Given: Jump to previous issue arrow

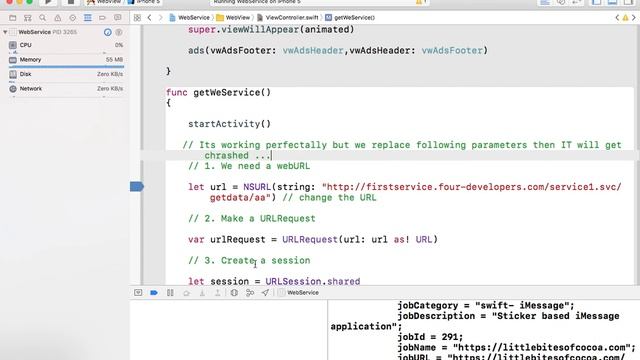Looking at the screenshot, I should 617,18.
